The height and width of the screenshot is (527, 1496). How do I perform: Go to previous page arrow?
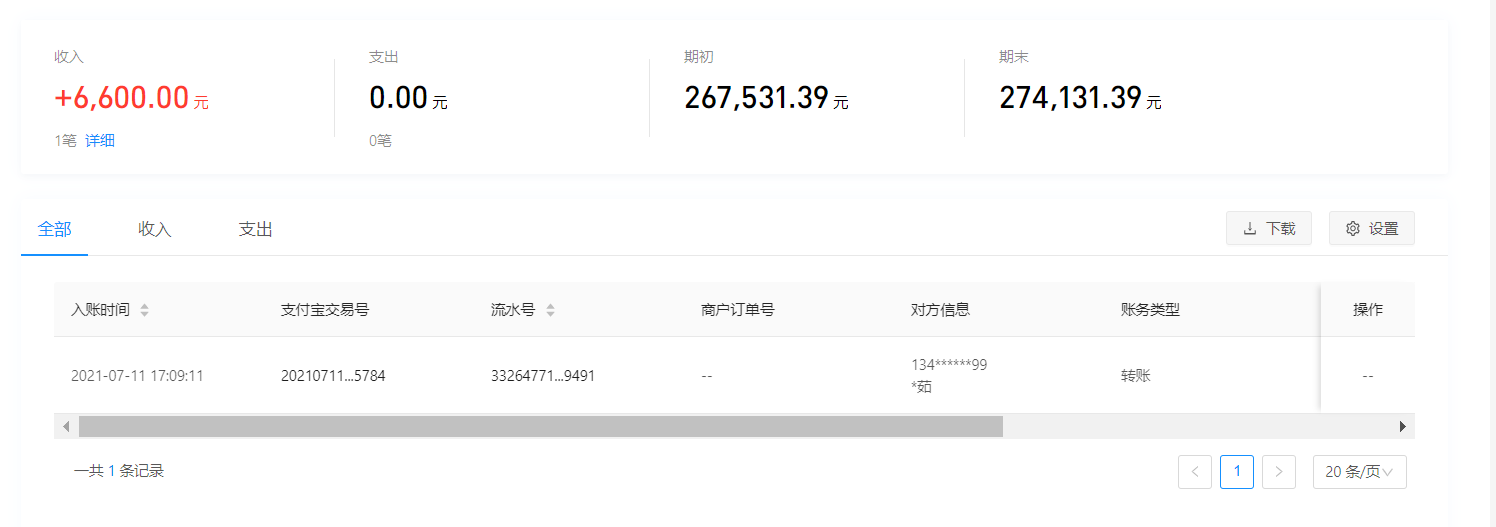coord(1195,472)
